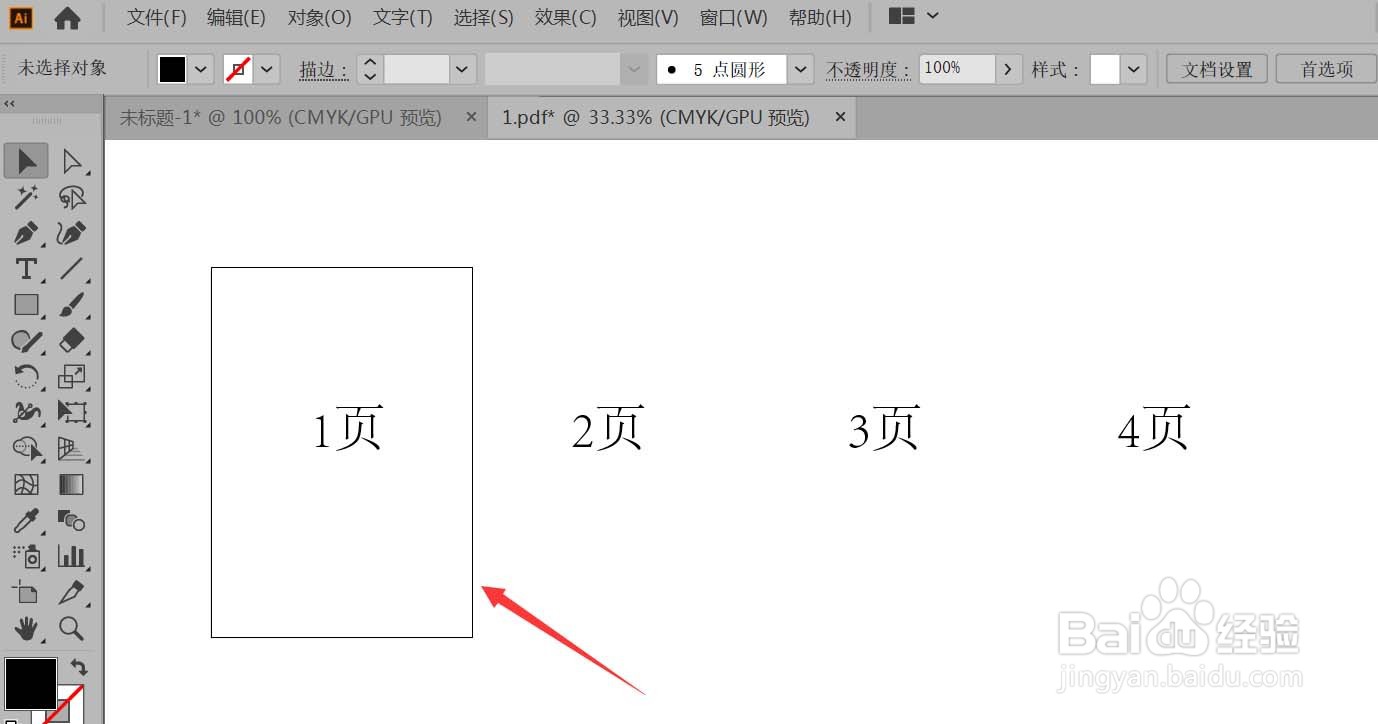Select the Warp/Width tool
Screen dimensions: 1378x724
(26, 413)
